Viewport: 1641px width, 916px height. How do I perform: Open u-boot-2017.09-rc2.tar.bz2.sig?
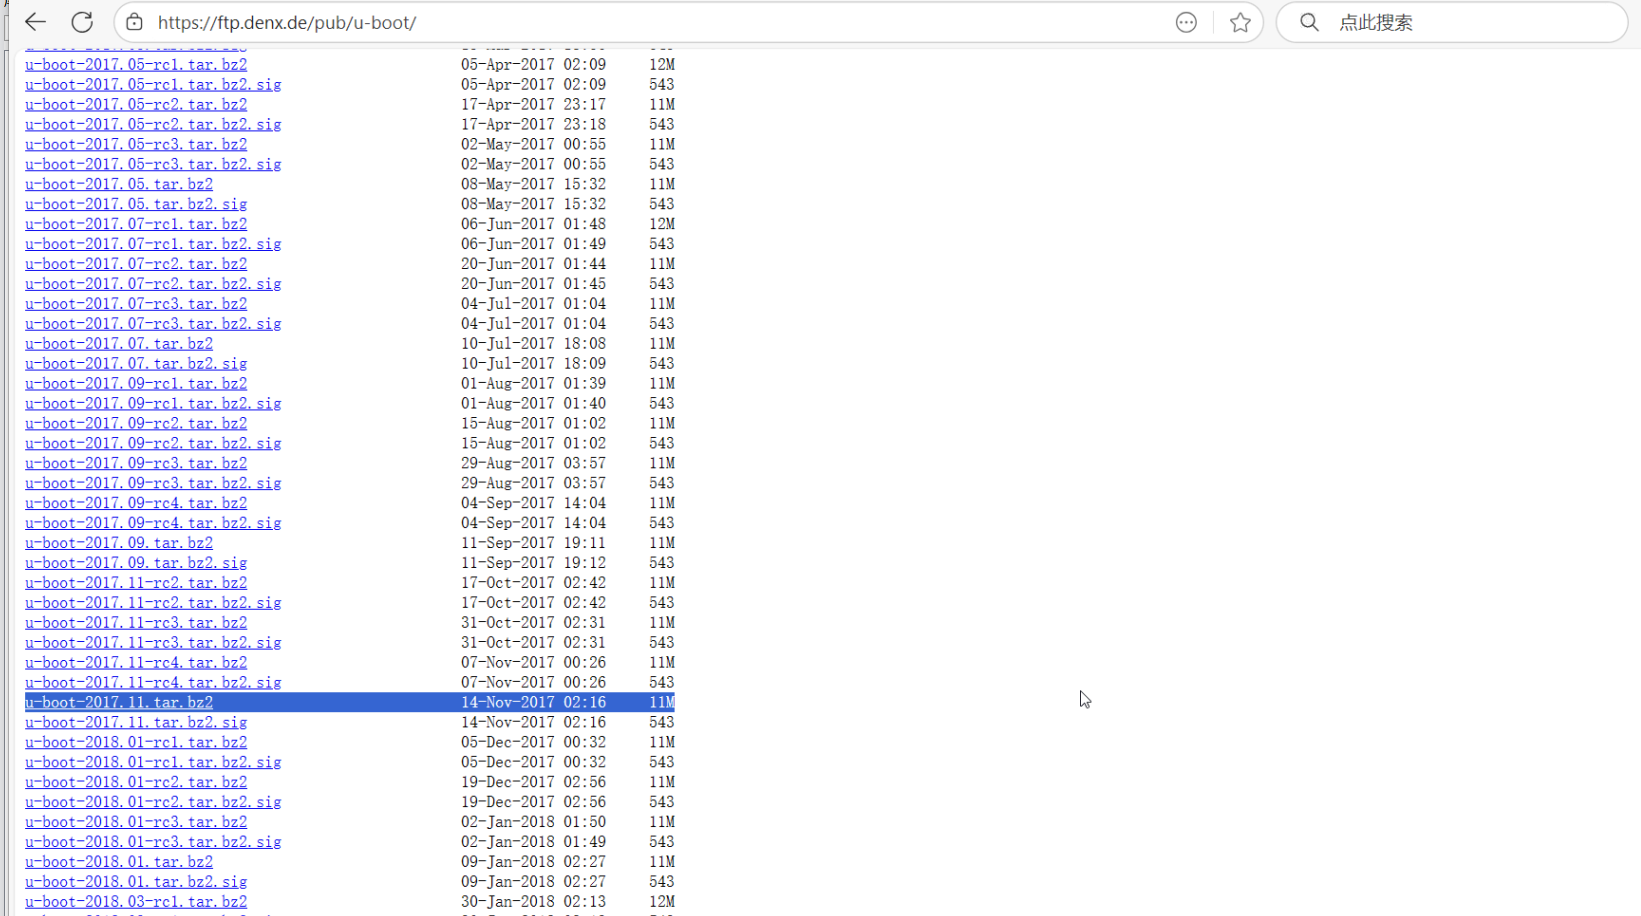tap(153, 444)
